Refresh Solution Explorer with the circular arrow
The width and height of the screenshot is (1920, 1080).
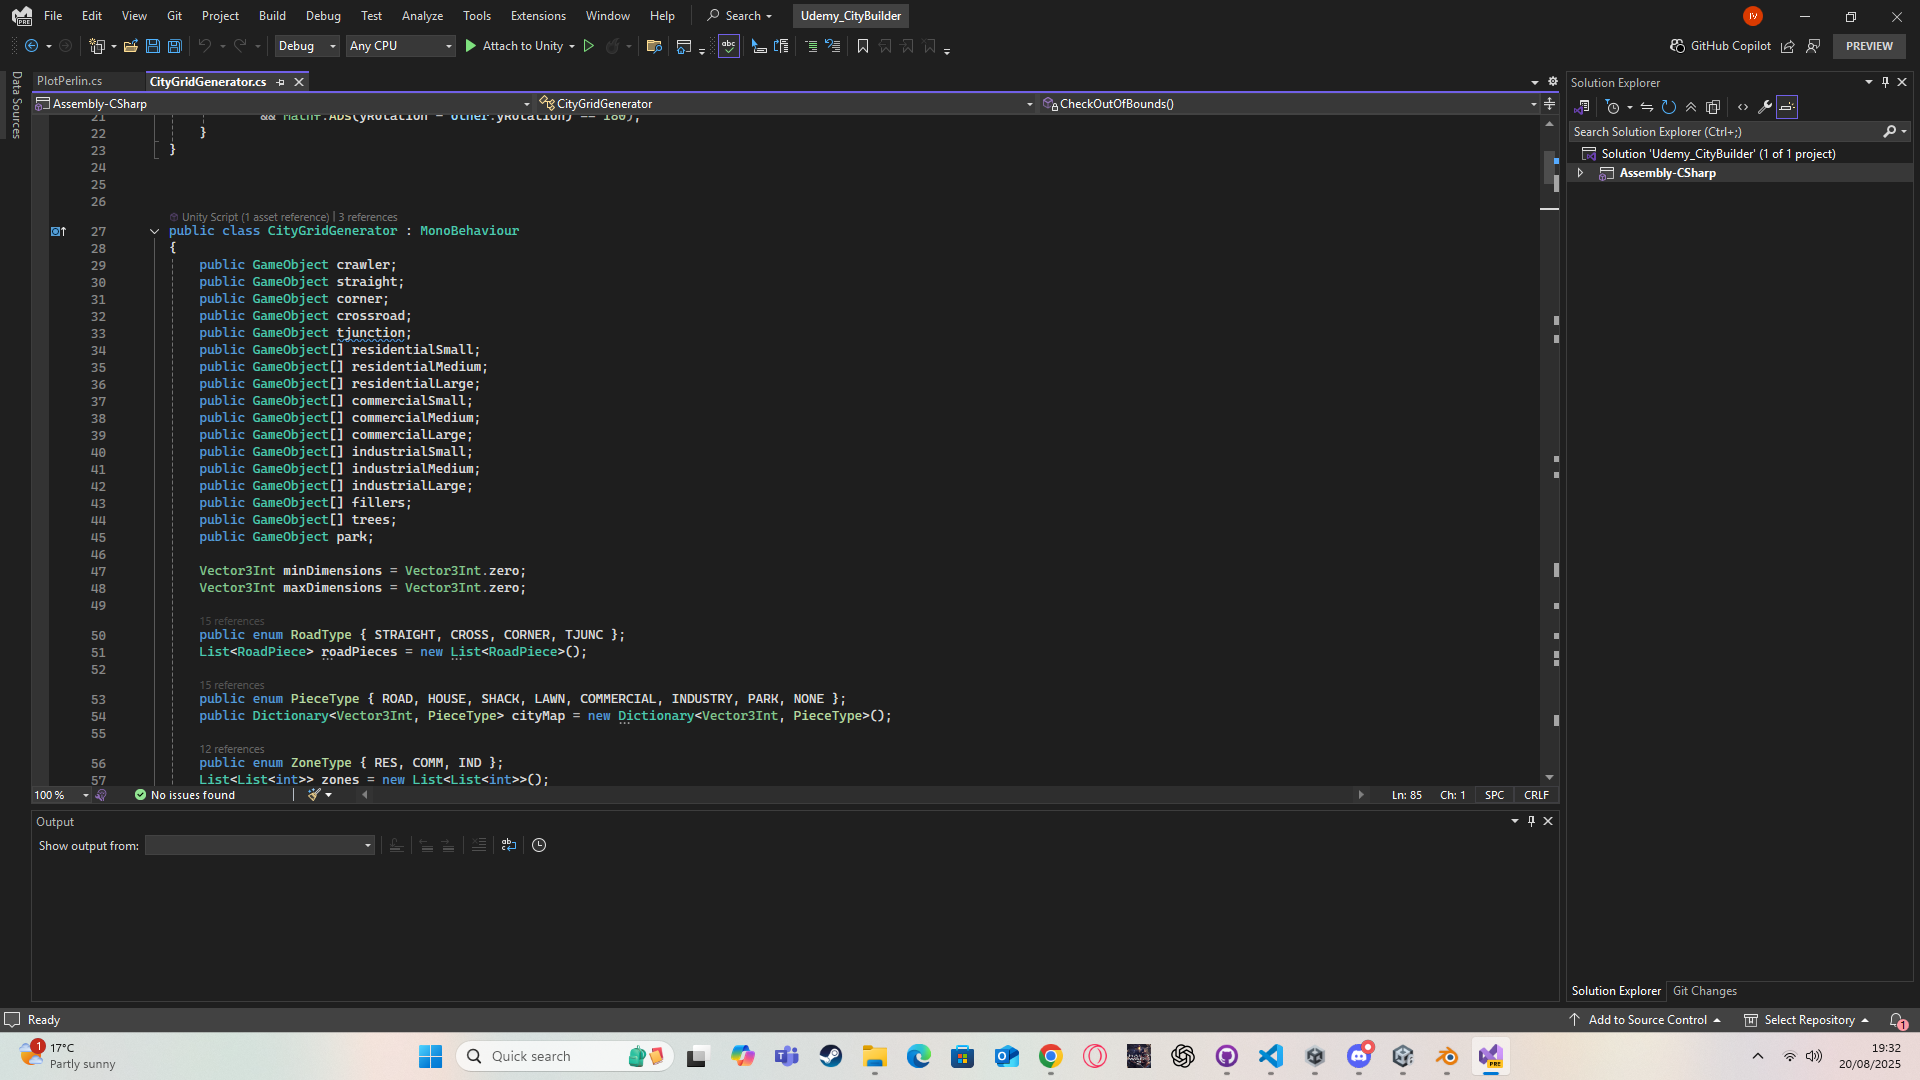click(1669, 107)
